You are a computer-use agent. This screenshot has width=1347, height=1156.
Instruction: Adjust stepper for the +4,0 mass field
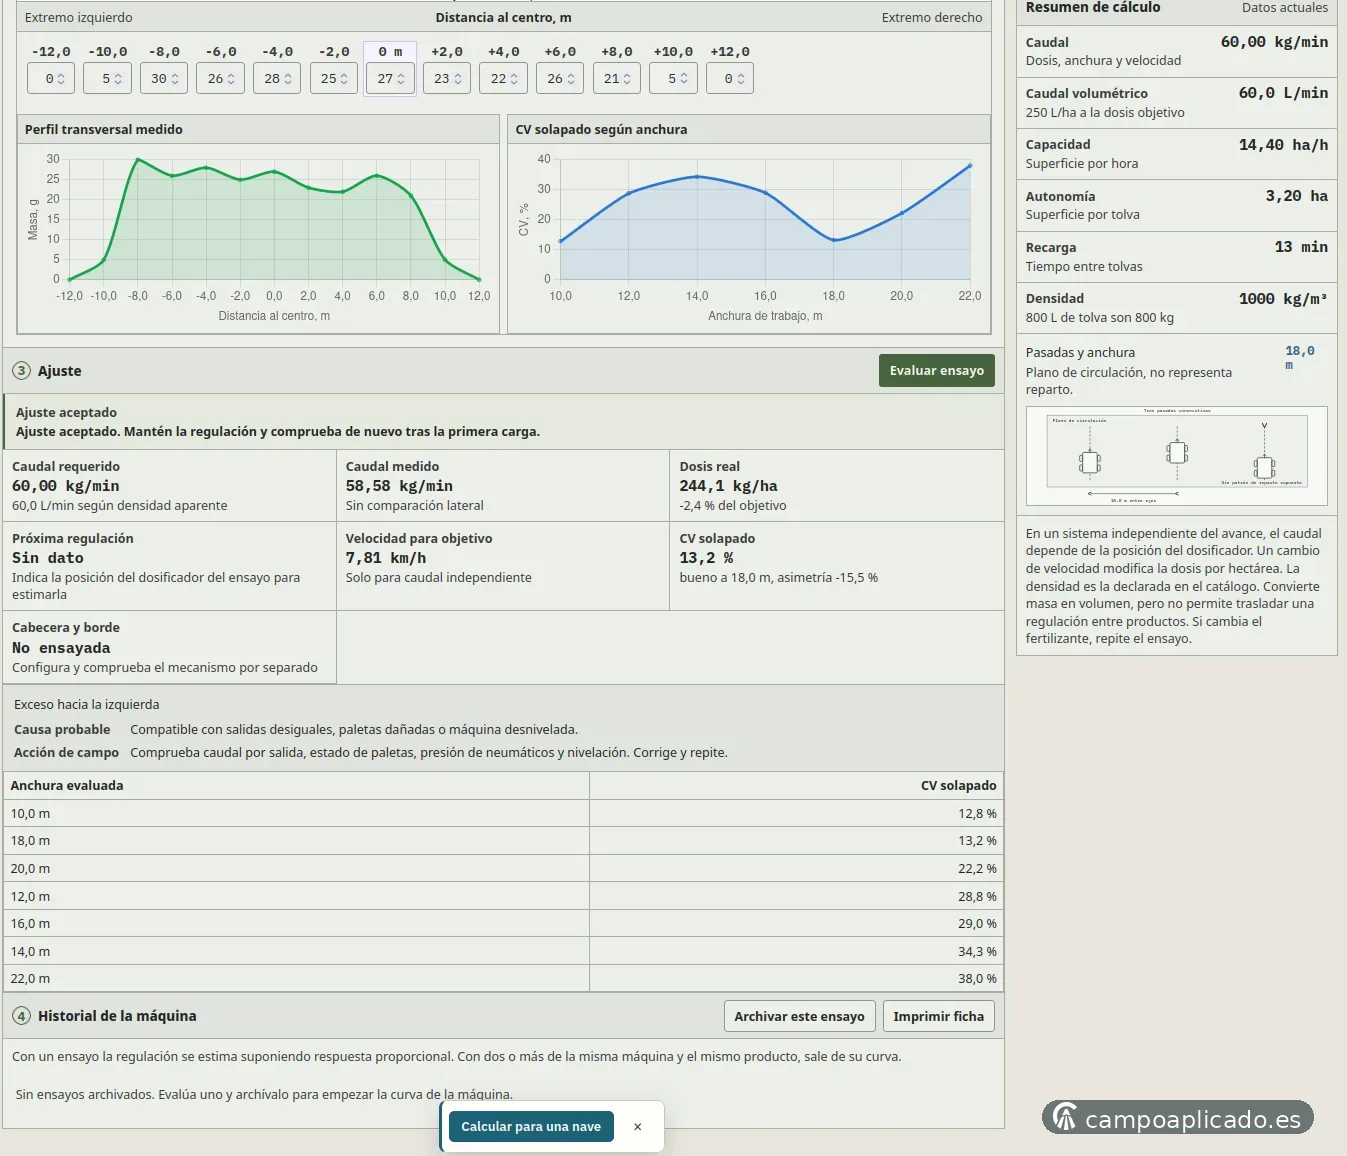(514, 79)
